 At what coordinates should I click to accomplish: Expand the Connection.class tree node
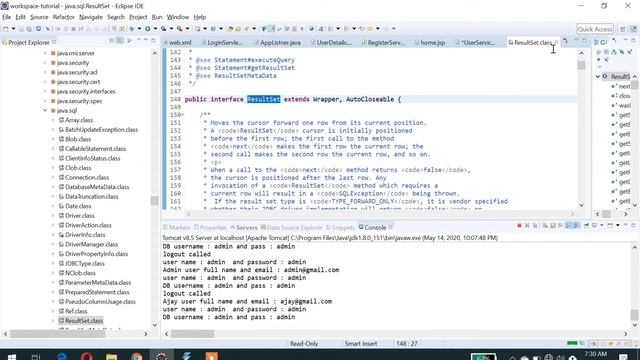(x=53, y=178)
